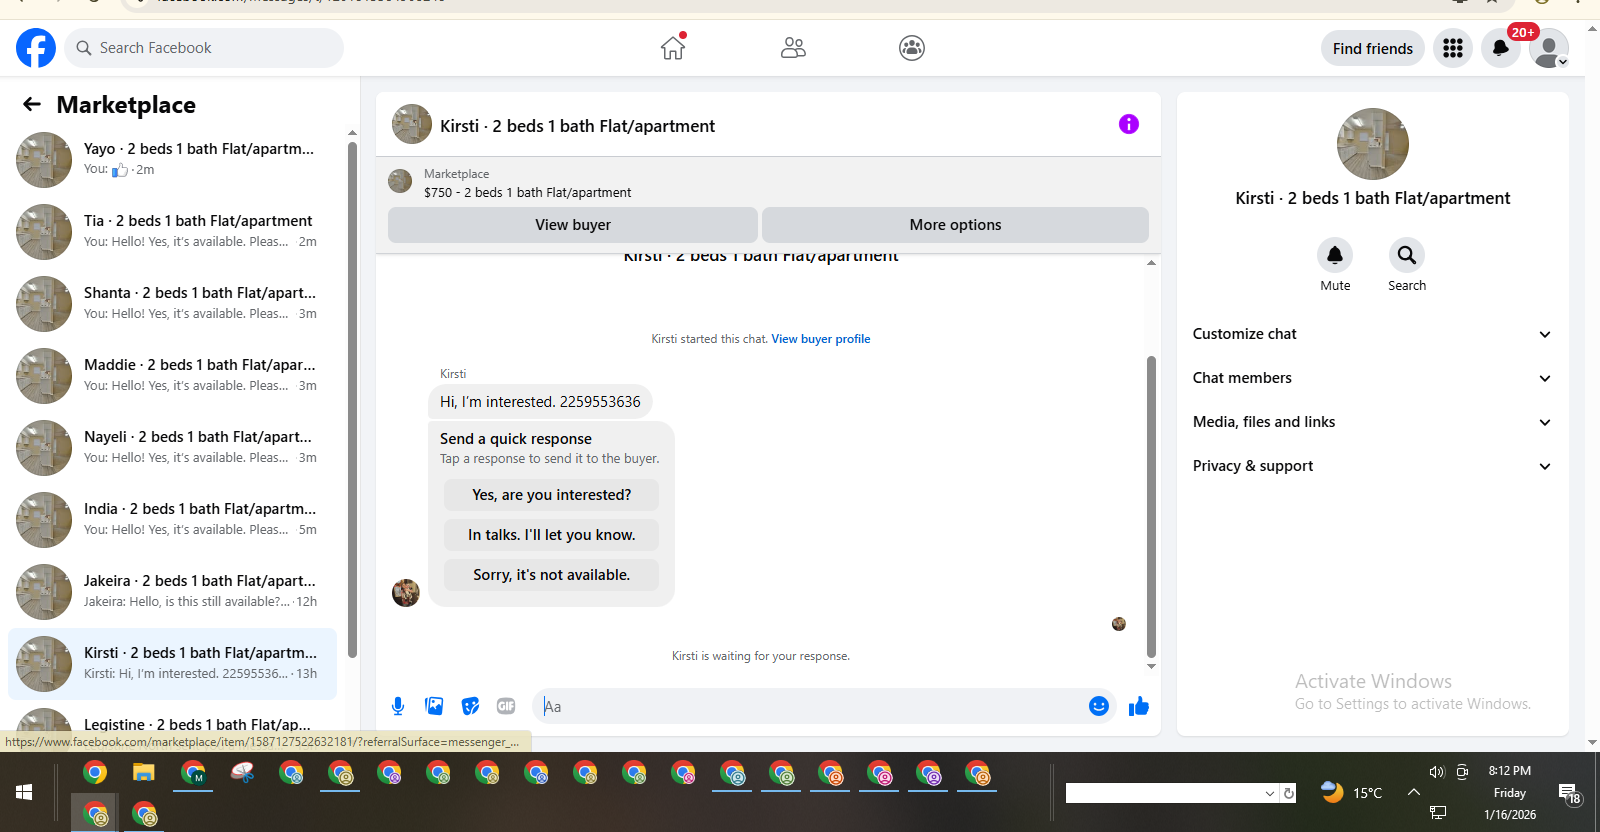This screenshot has height=832, width=1600.
Task: Send 'Yes, are you interested?' quick response
Action: [552, 495]
